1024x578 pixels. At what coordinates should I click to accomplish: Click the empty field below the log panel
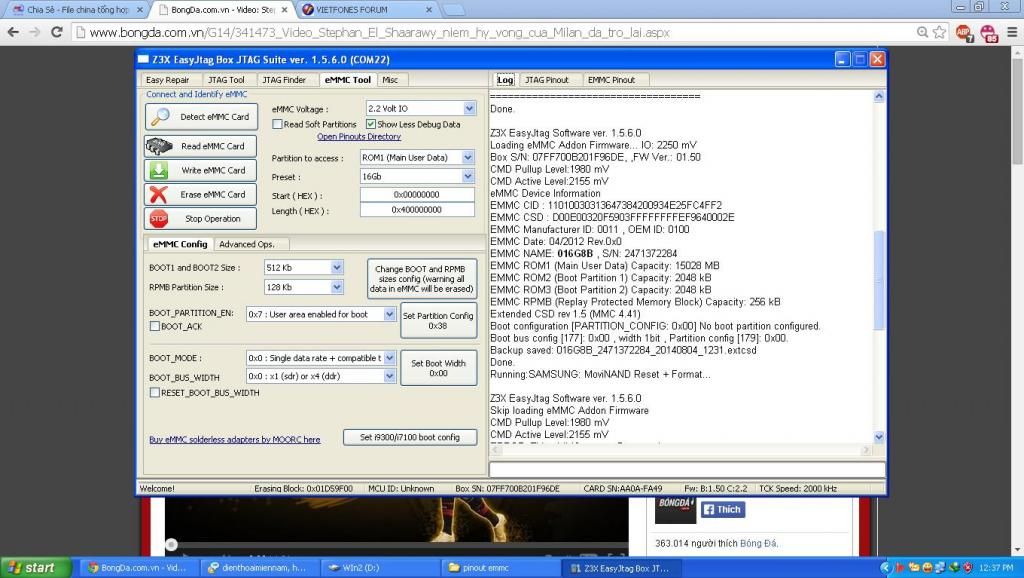point(687,470)
